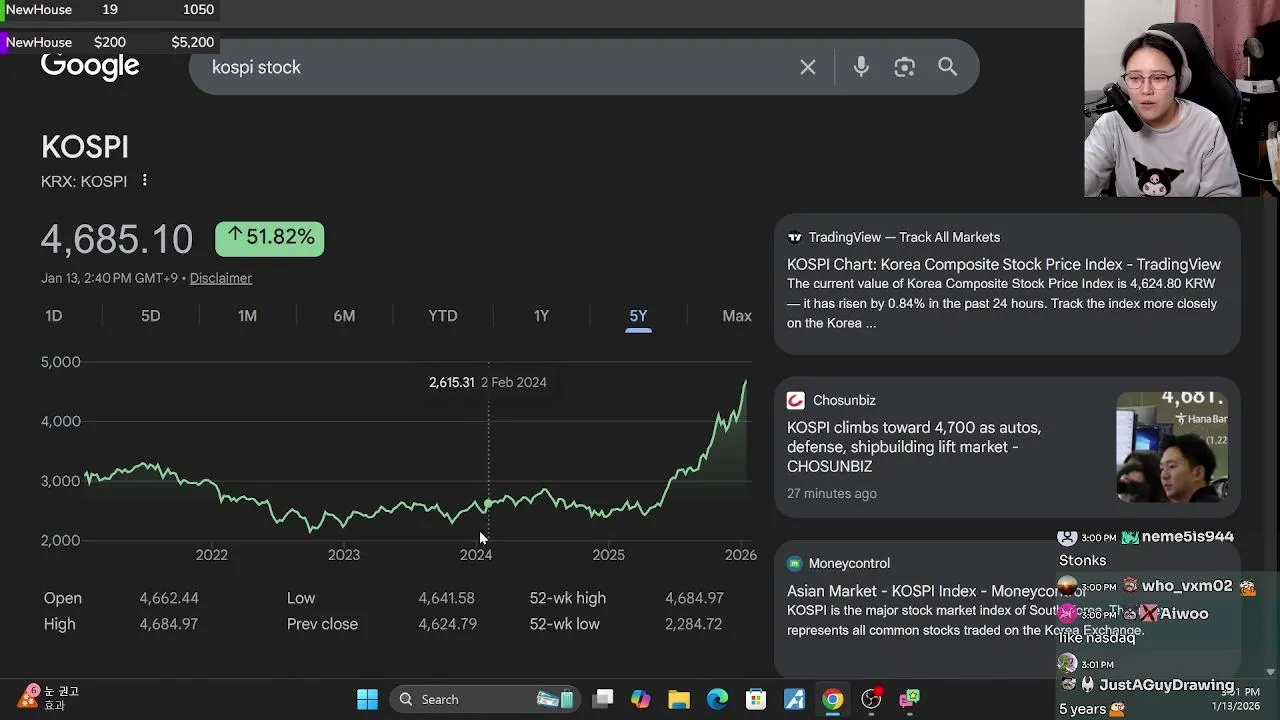1280x720 pixels.
Task: Click the 2022 label on the chart axis
Action: point(212,555)
